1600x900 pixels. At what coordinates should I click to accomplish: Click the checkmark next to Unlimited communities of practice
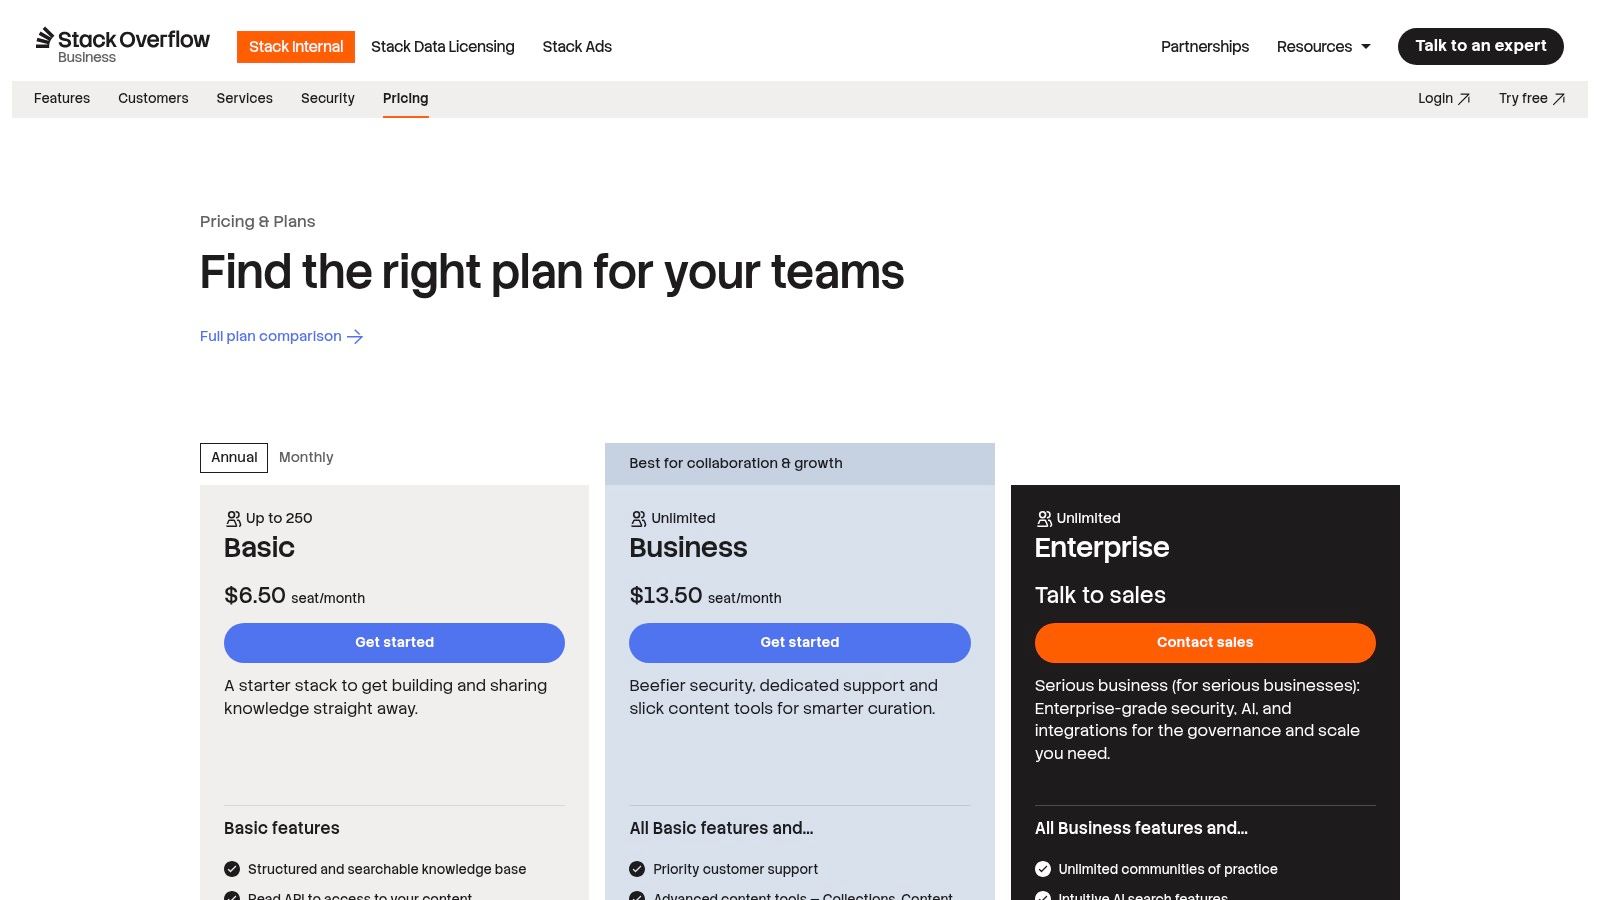tap(1043, 869)
